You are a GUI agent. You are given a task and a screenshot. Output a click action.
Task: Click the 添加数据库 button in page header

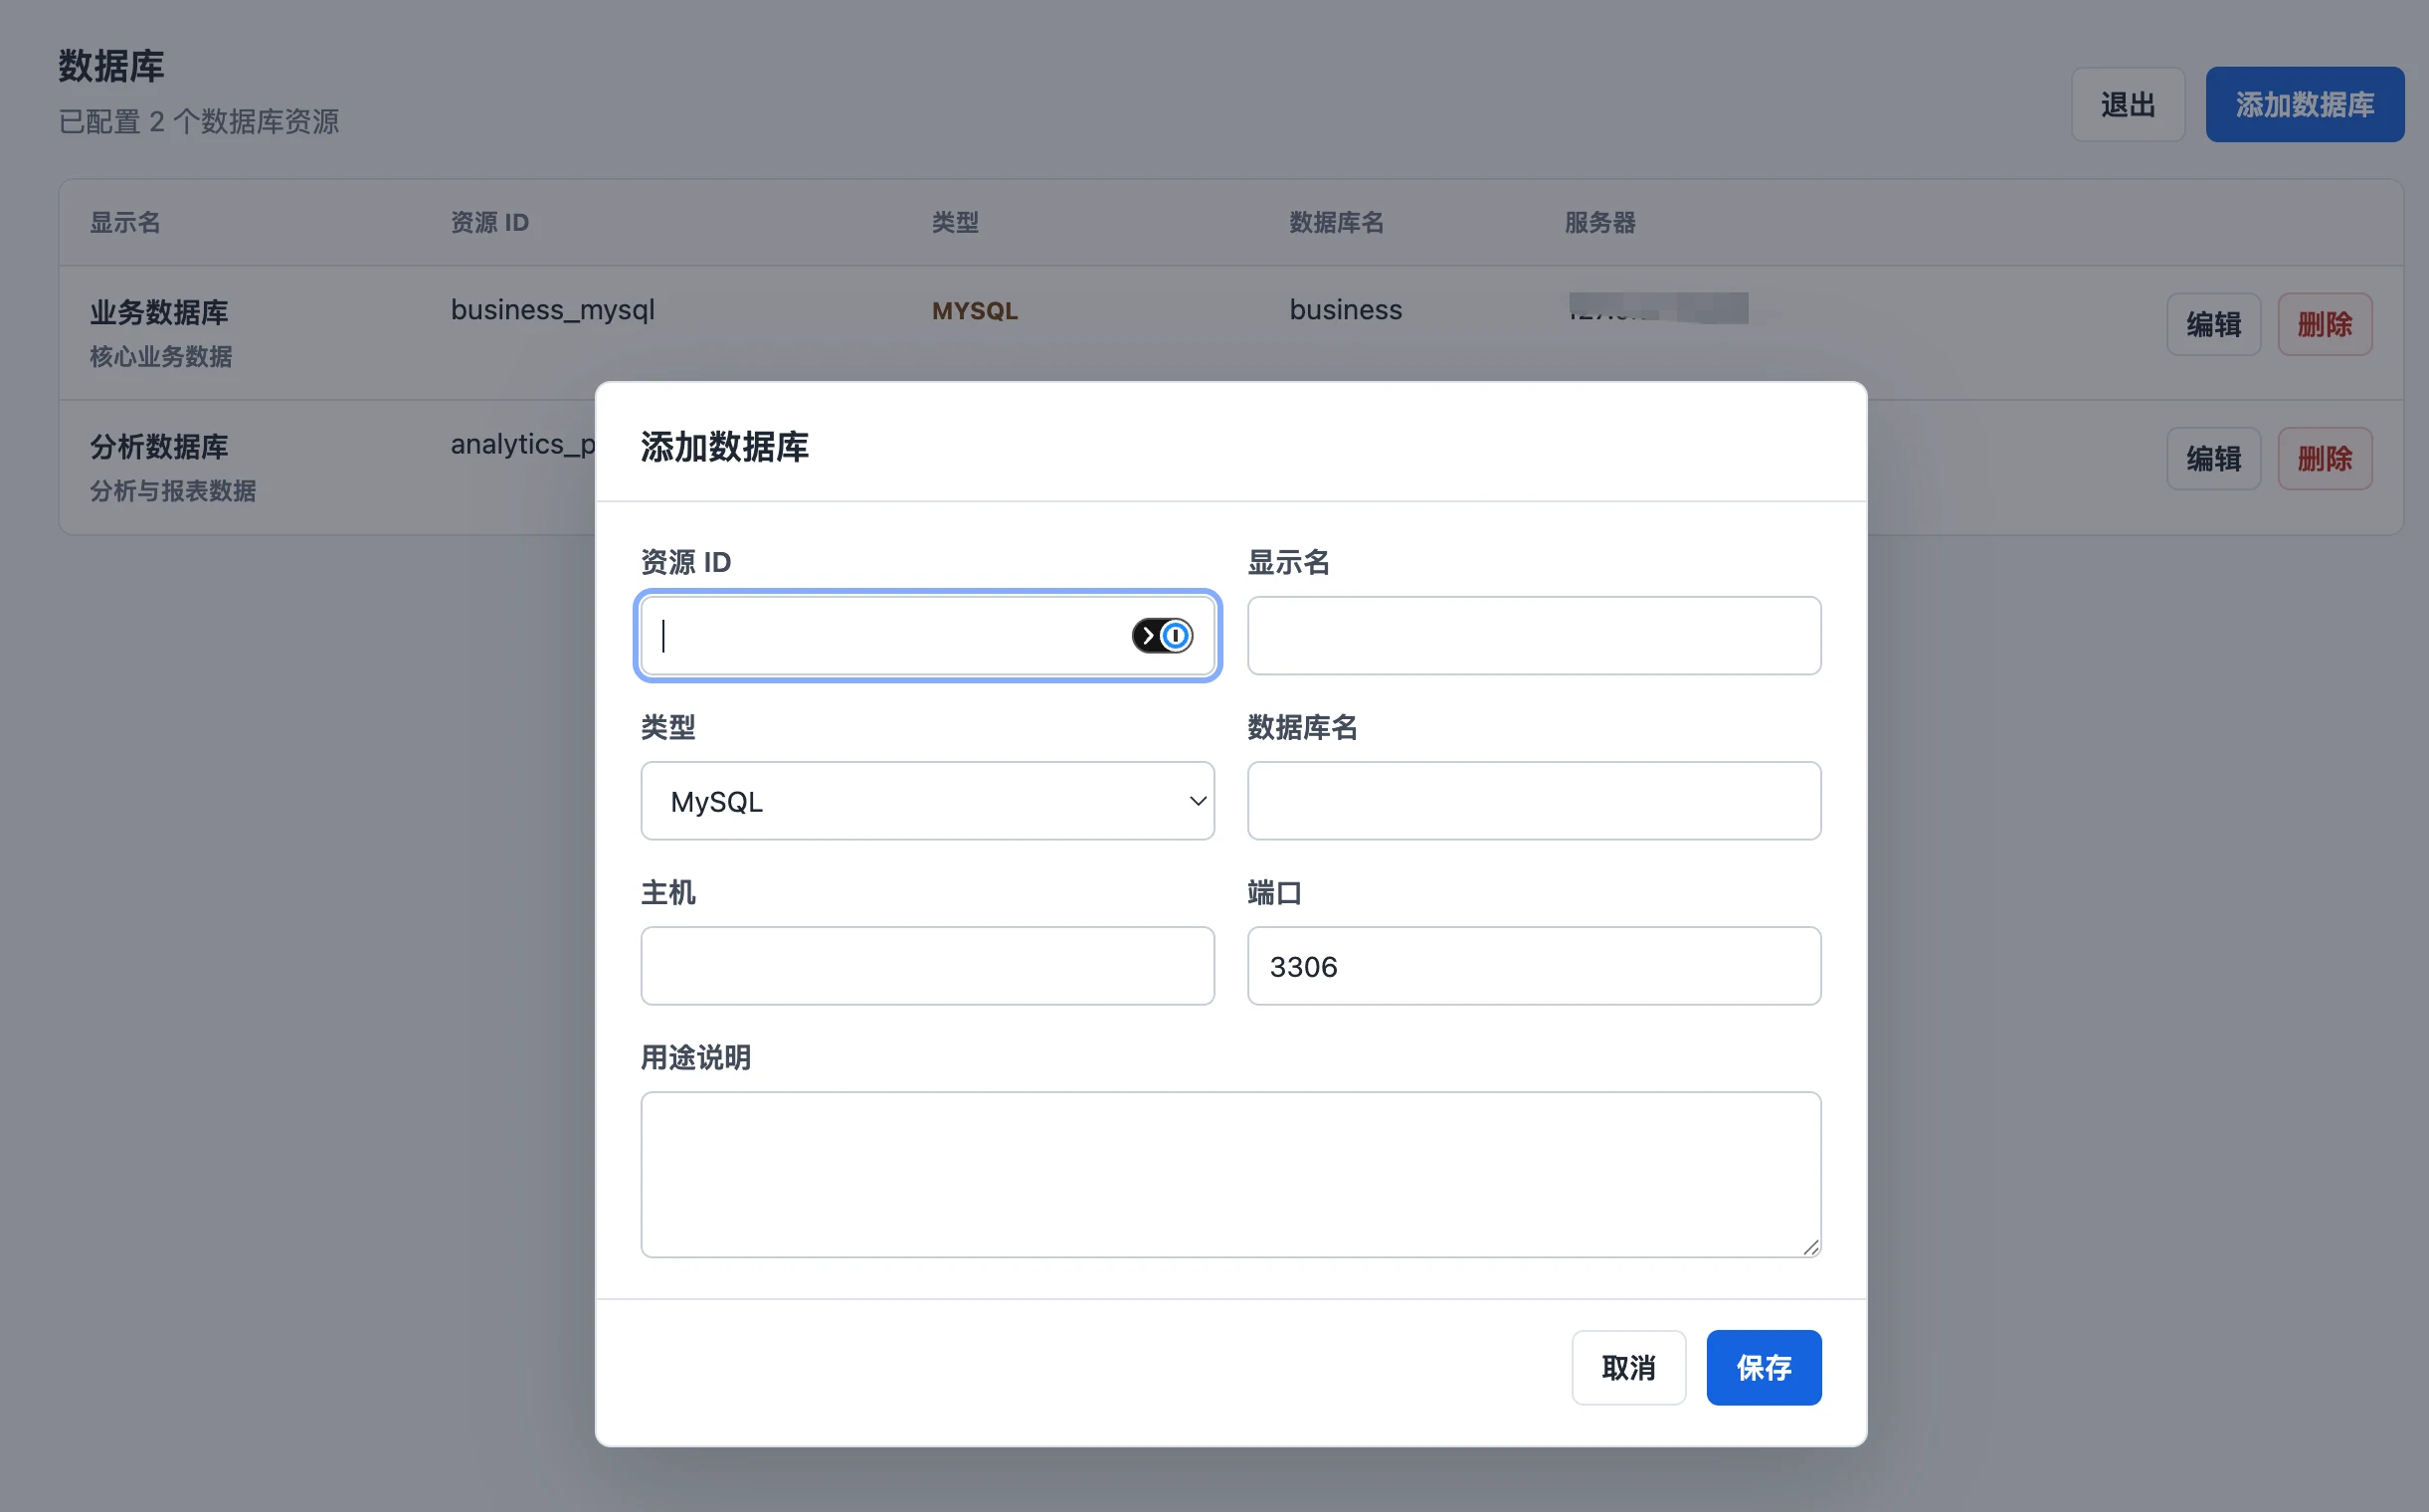coord(2304,104)
